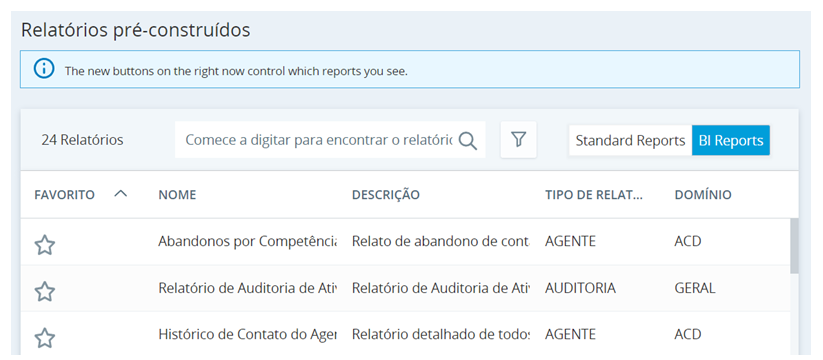This screenshot has height=360, width=823.
Task: Click the info icon in the banner
Action: pos(44,69)
